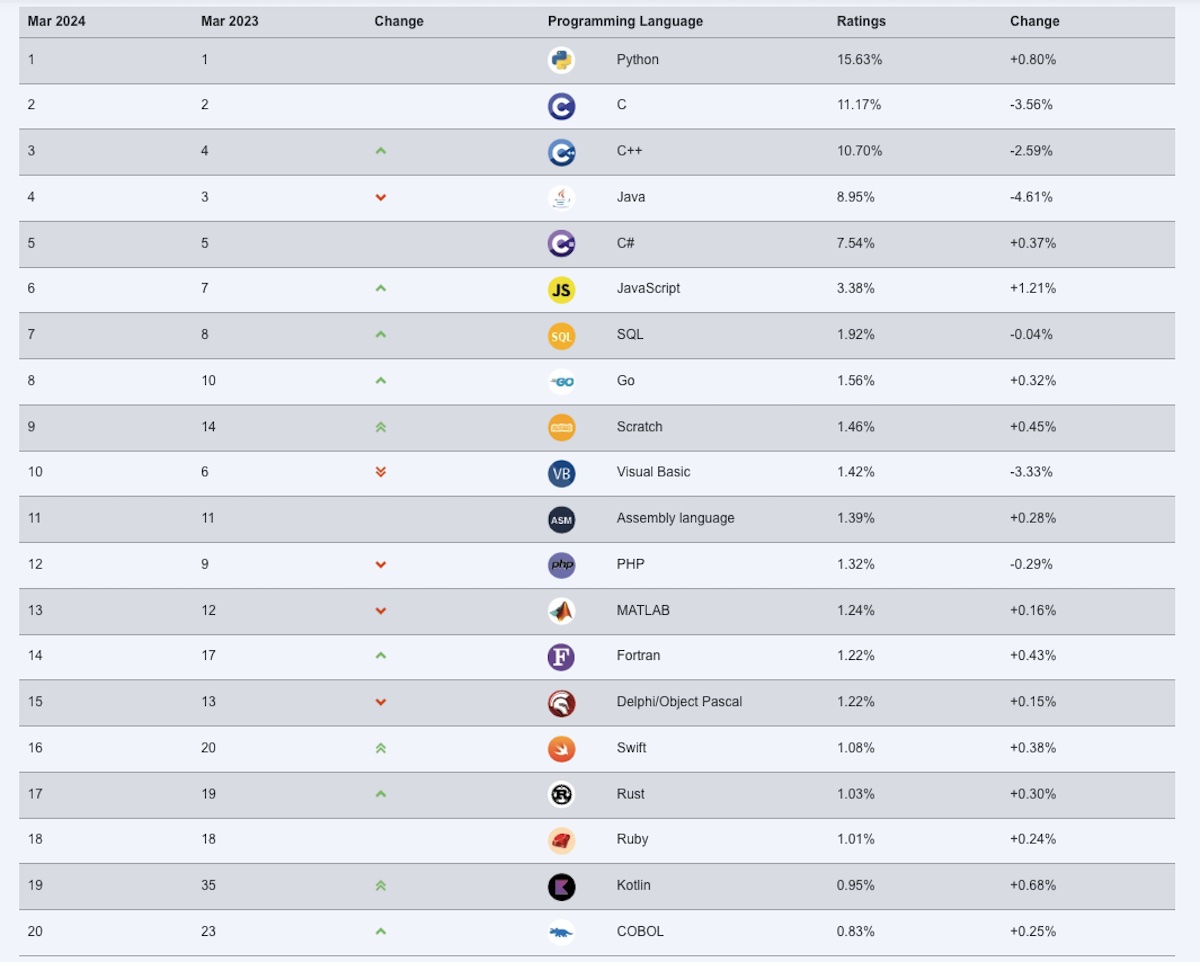
Task: Click the PHP logo icon
Action: 561,565
